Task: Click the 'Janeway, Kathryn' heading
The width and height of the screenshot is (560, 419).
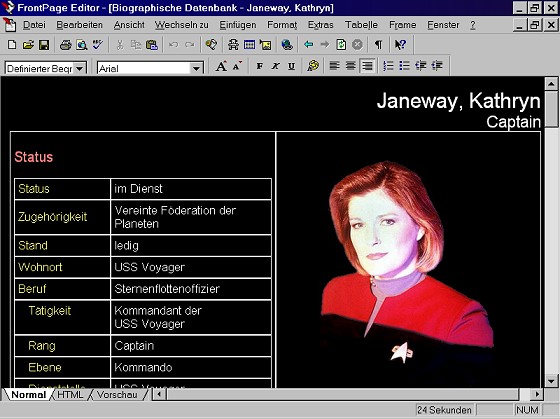Action: coord(459,101)
